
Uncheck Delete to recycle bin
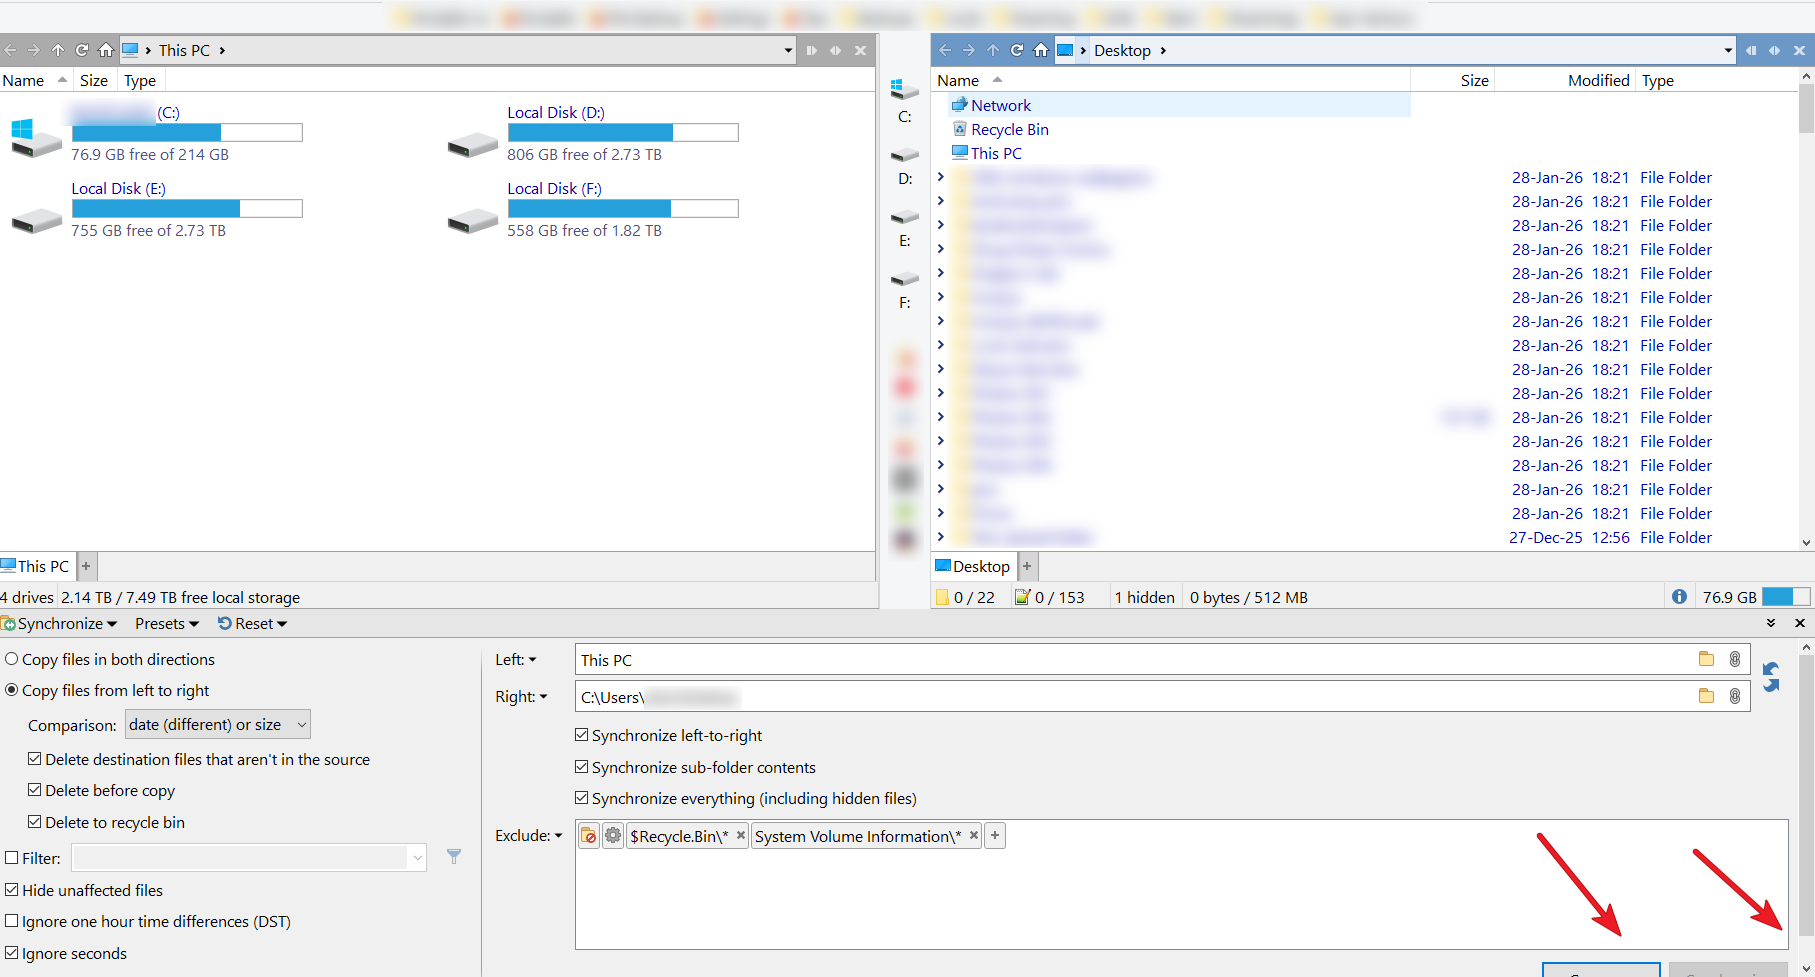pos(35,822)
